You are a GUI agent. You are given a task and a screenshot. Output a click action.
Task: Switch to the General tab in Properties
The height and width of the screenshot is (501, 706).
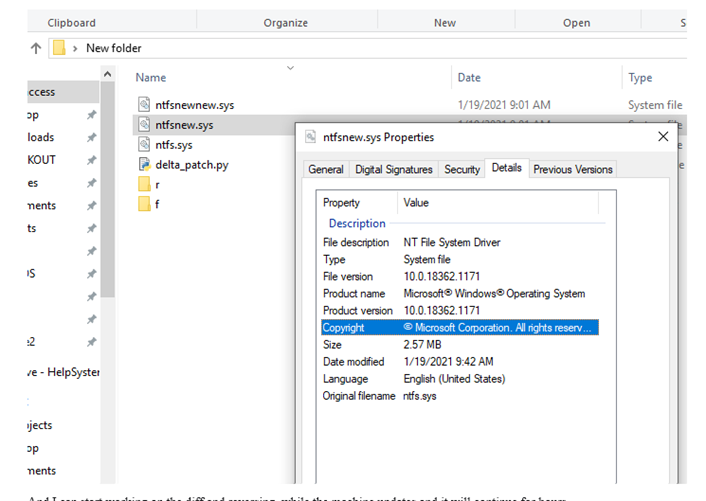326,169
